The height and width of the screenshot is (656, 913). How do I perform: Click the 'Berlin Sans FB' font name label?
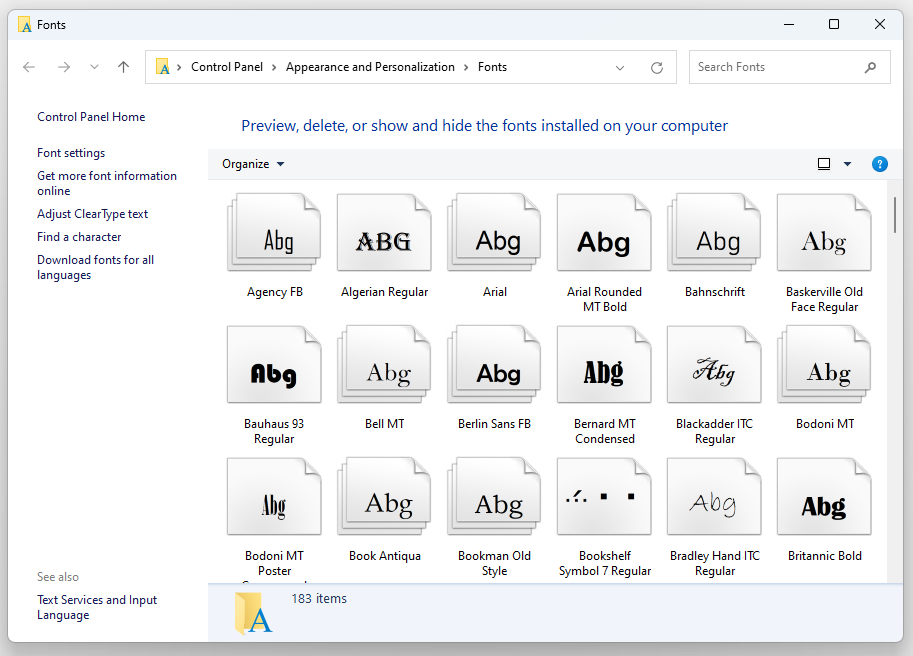[494, 424]
